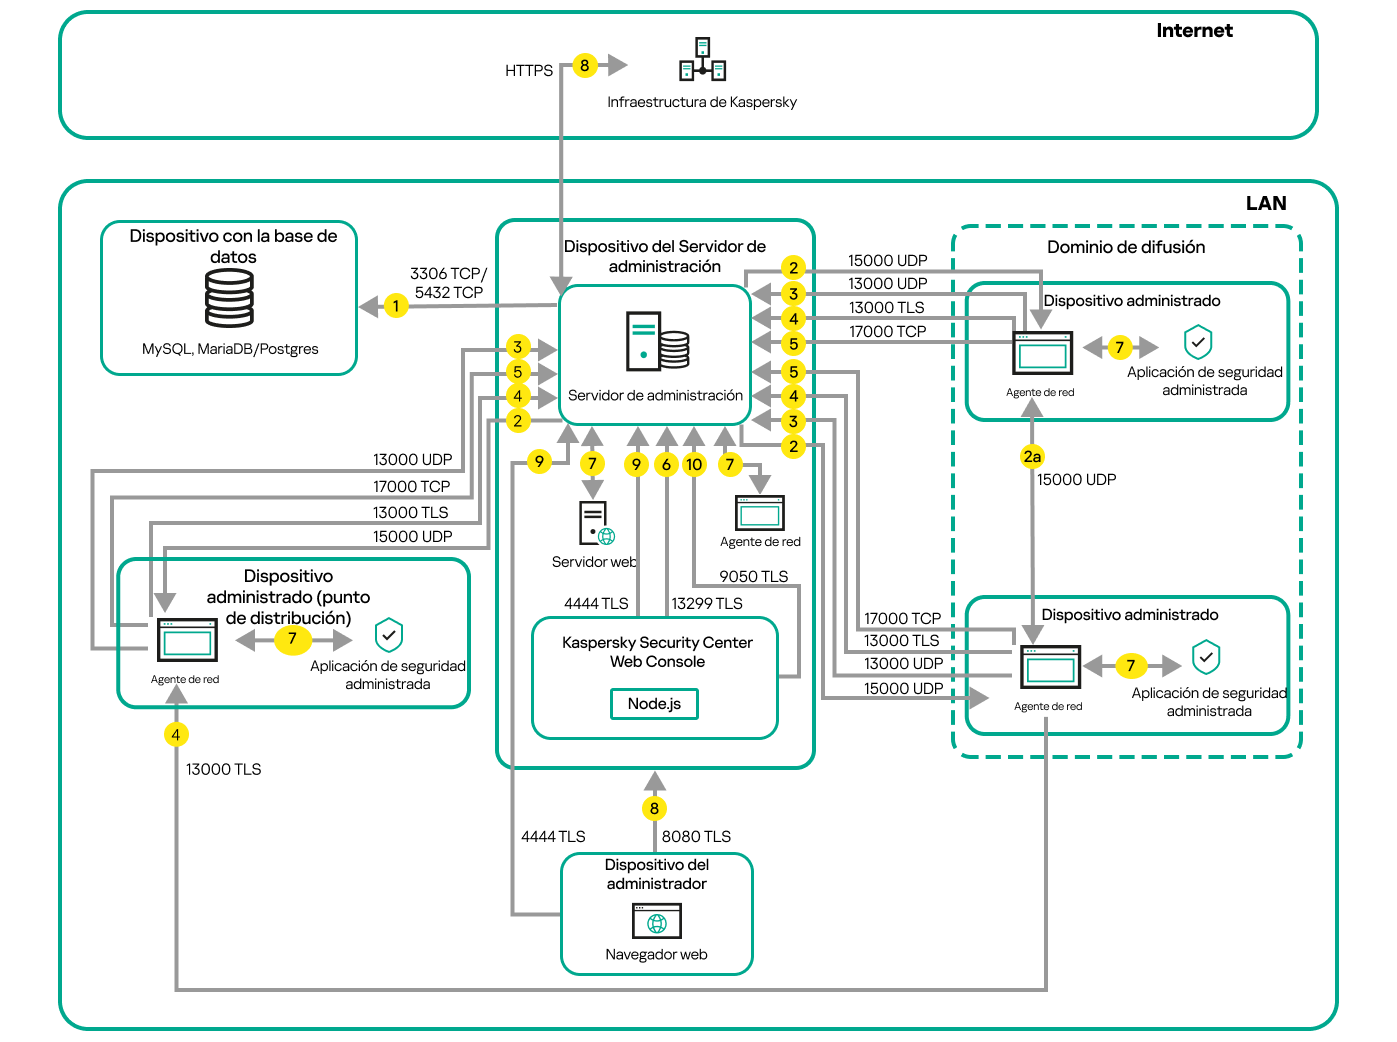Click the Administration Server computer icon
1397x1042 pixels.
coord(657,341)
